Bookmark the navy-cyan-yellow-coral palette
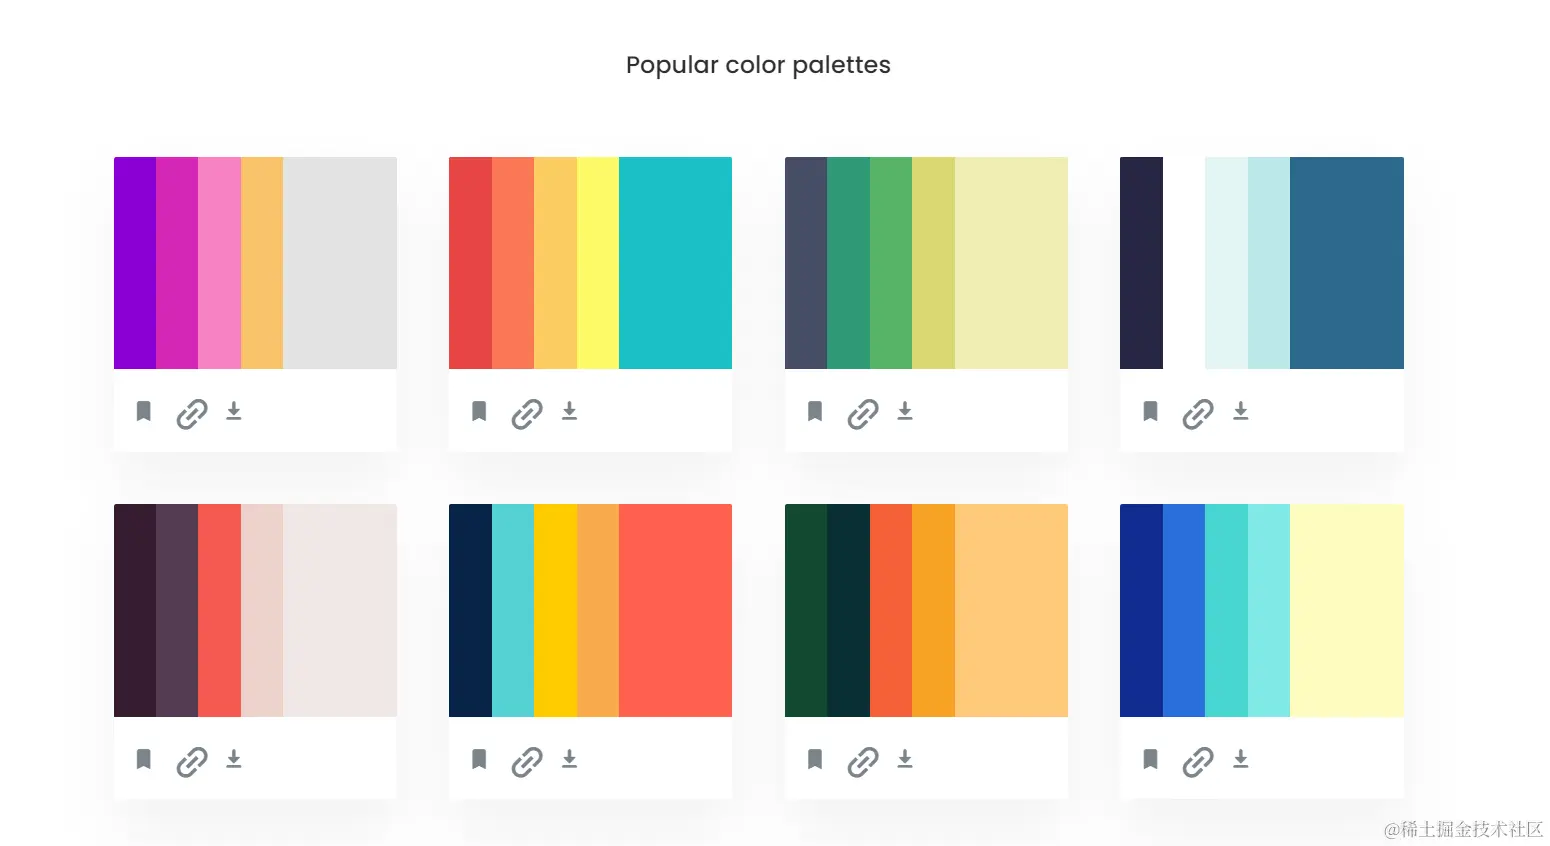 pyautogui.click(x=479, y=759)
